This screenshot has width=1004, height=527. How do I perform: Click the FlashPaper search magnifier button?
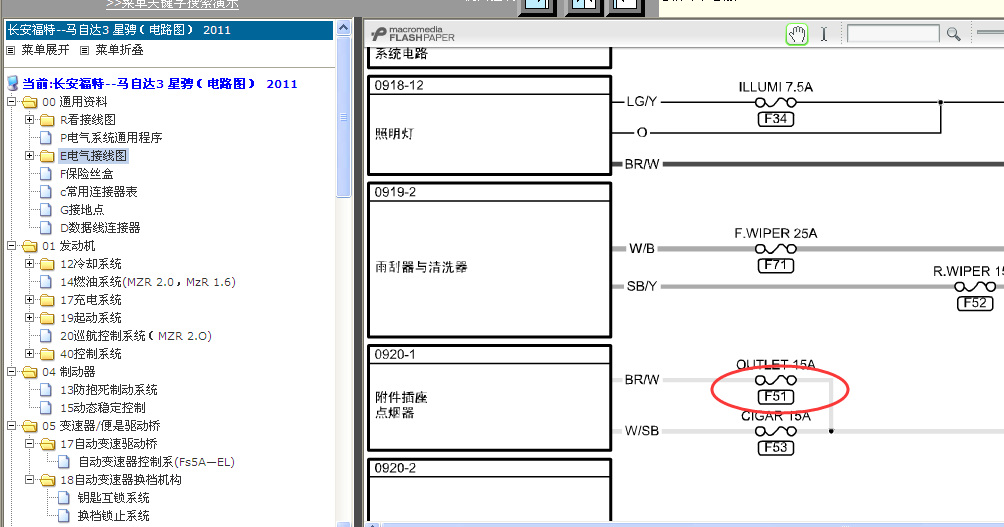coord(953,34)
